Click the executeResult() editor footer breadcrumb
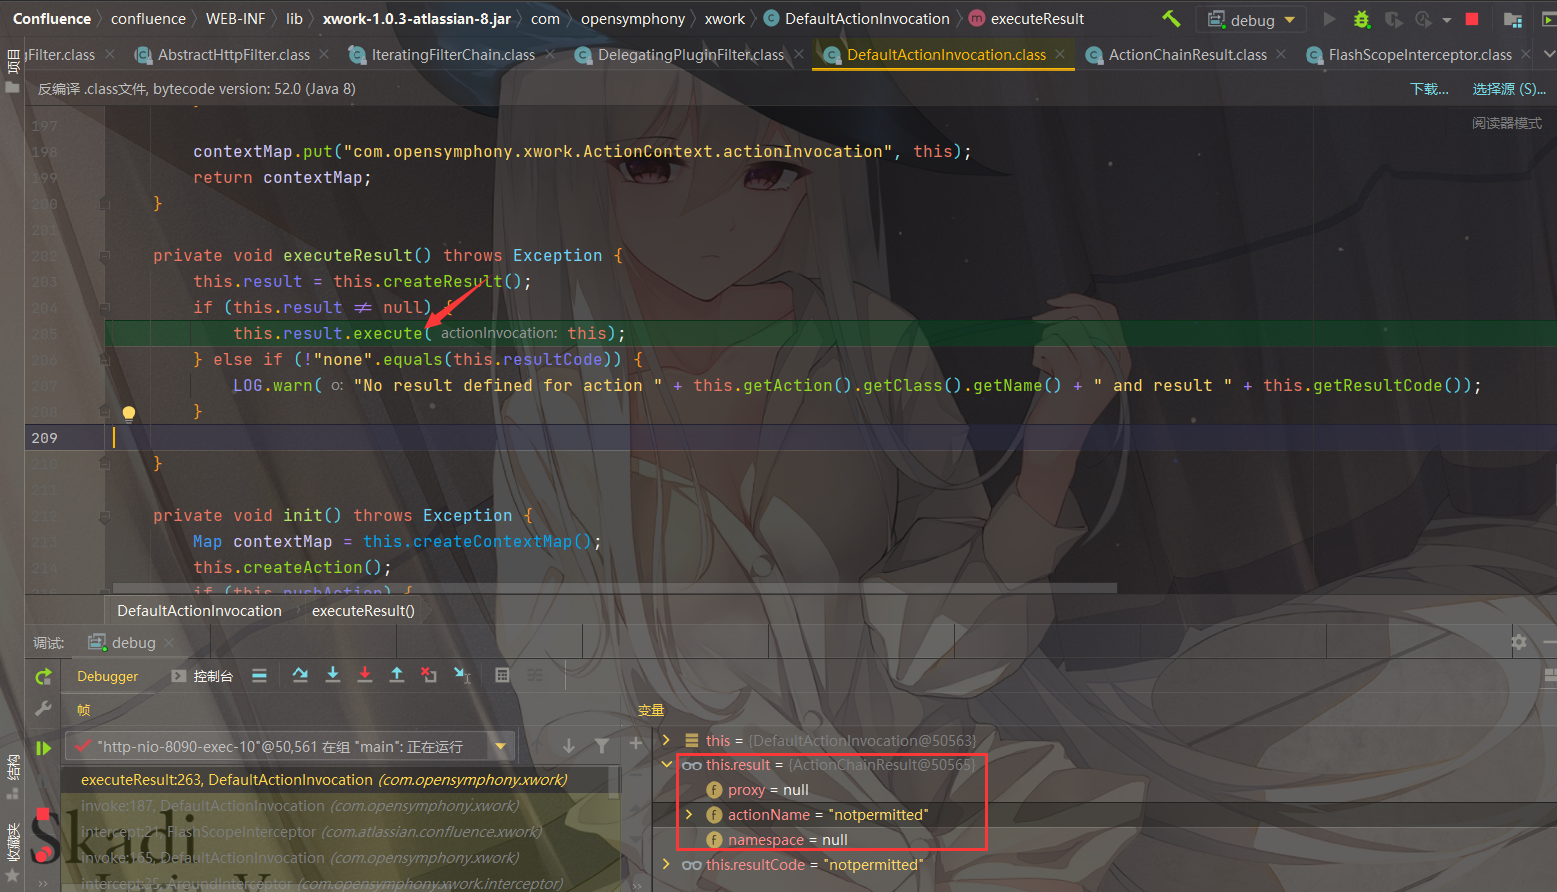The width and height of the screenshot is (1557, 892). (363, 611)
